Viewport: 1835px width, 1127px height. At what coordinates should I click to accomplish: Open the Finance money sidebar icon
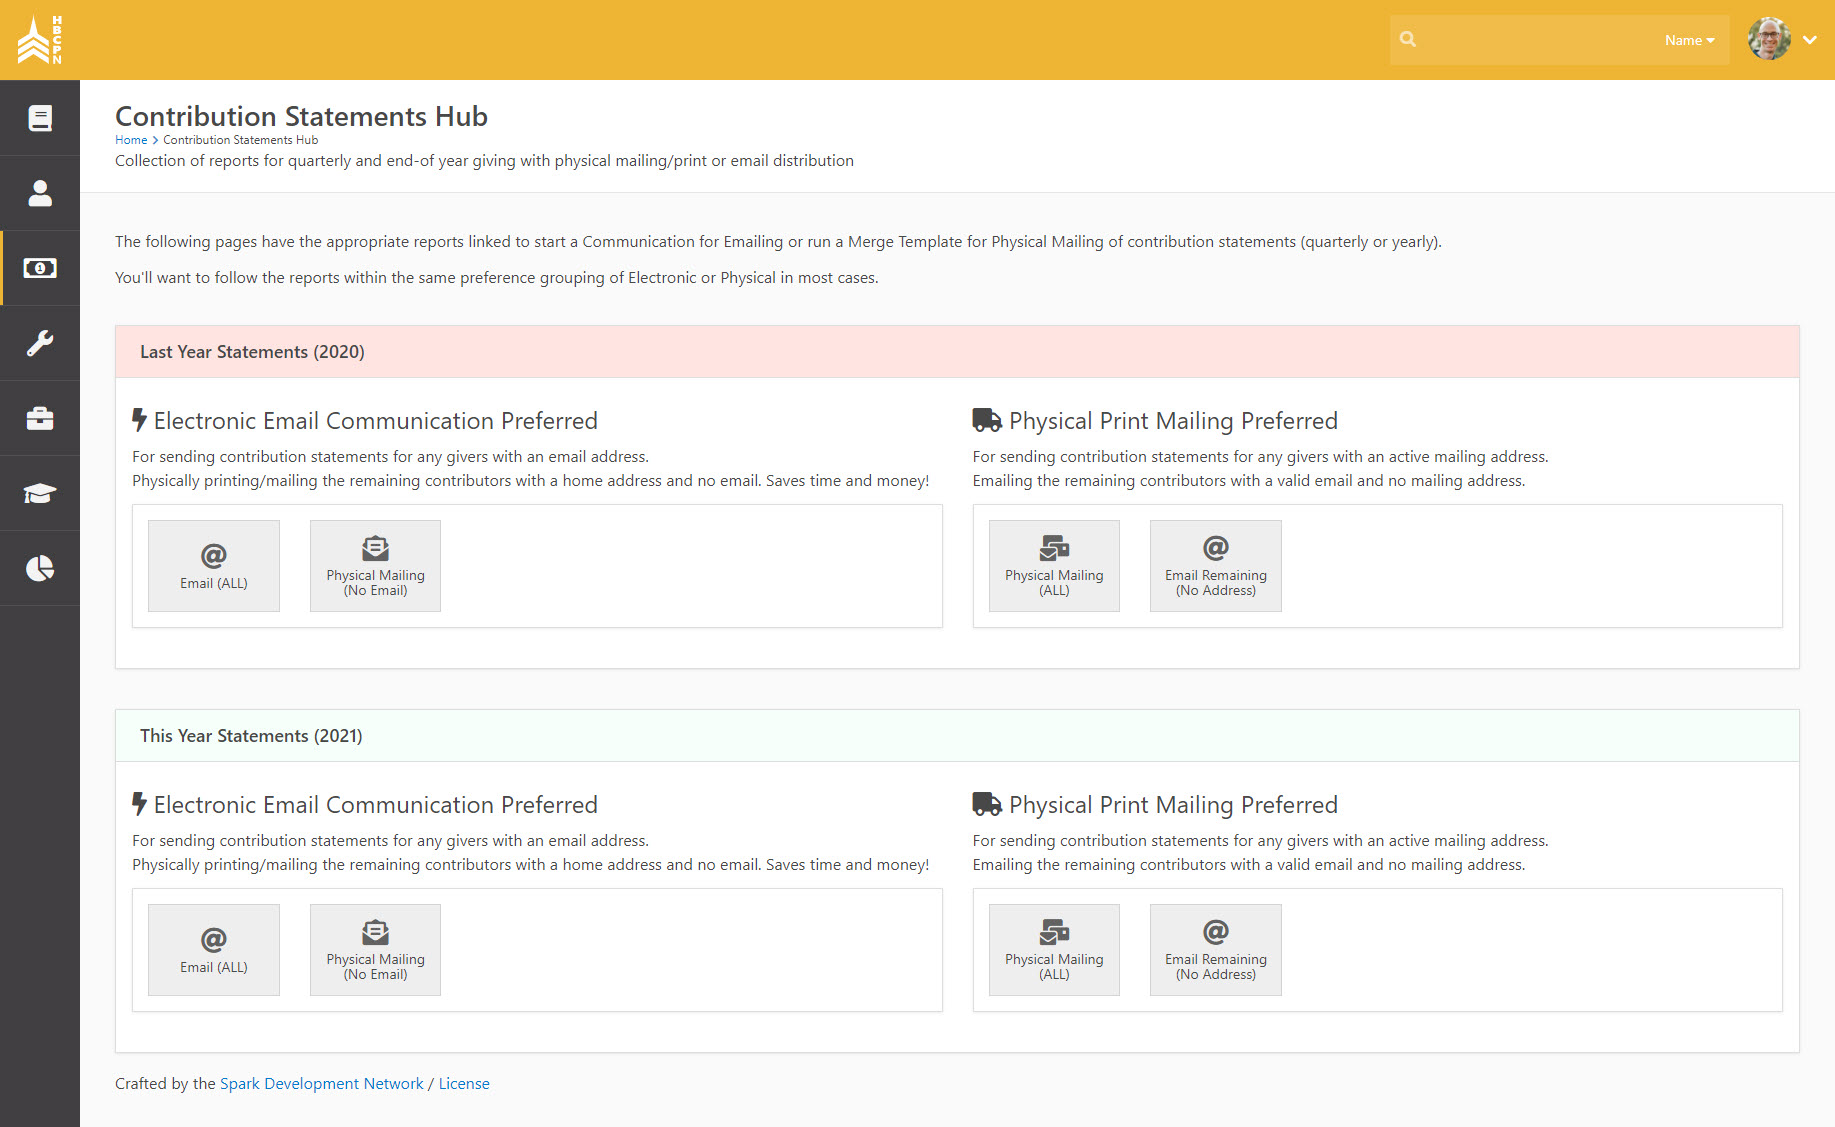(40, 268)
